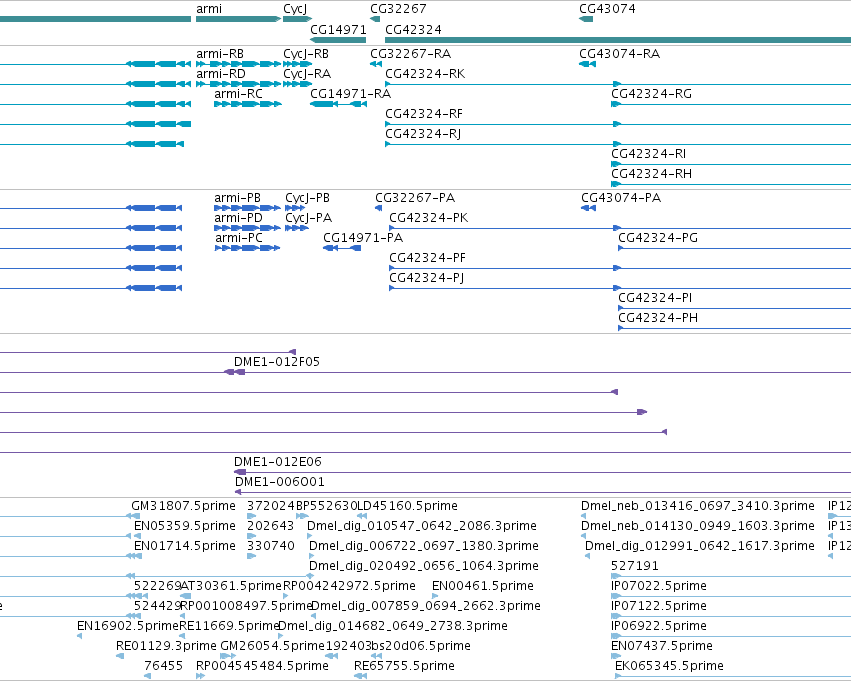Click the armi-RC transcript label
The height and width of the screenshot is (681, 851).
coord(238,94)
